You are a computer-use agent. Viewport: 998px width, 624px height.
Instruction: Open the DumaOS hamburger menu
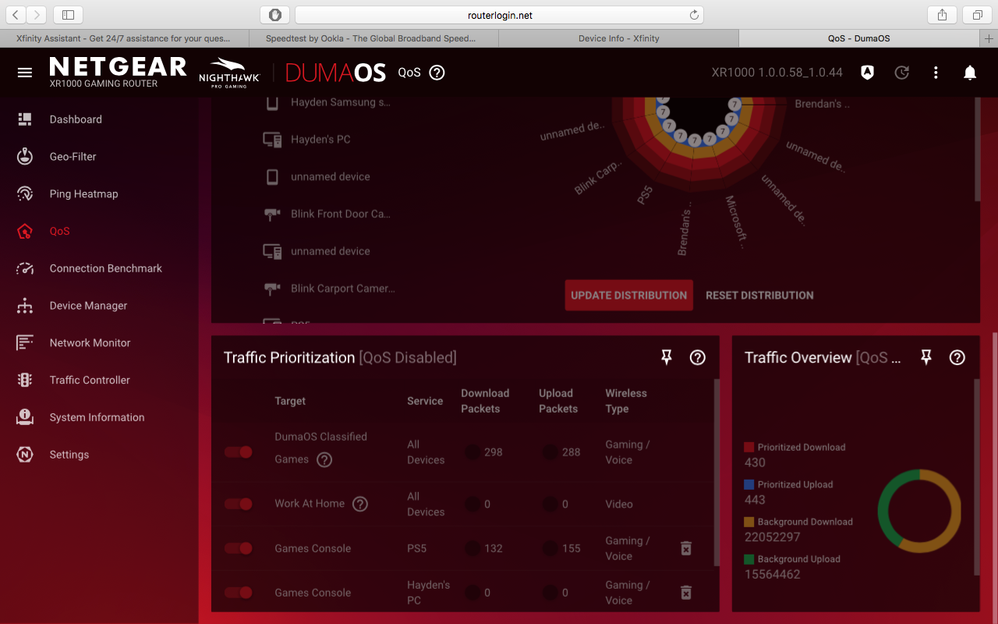(25, 73)
